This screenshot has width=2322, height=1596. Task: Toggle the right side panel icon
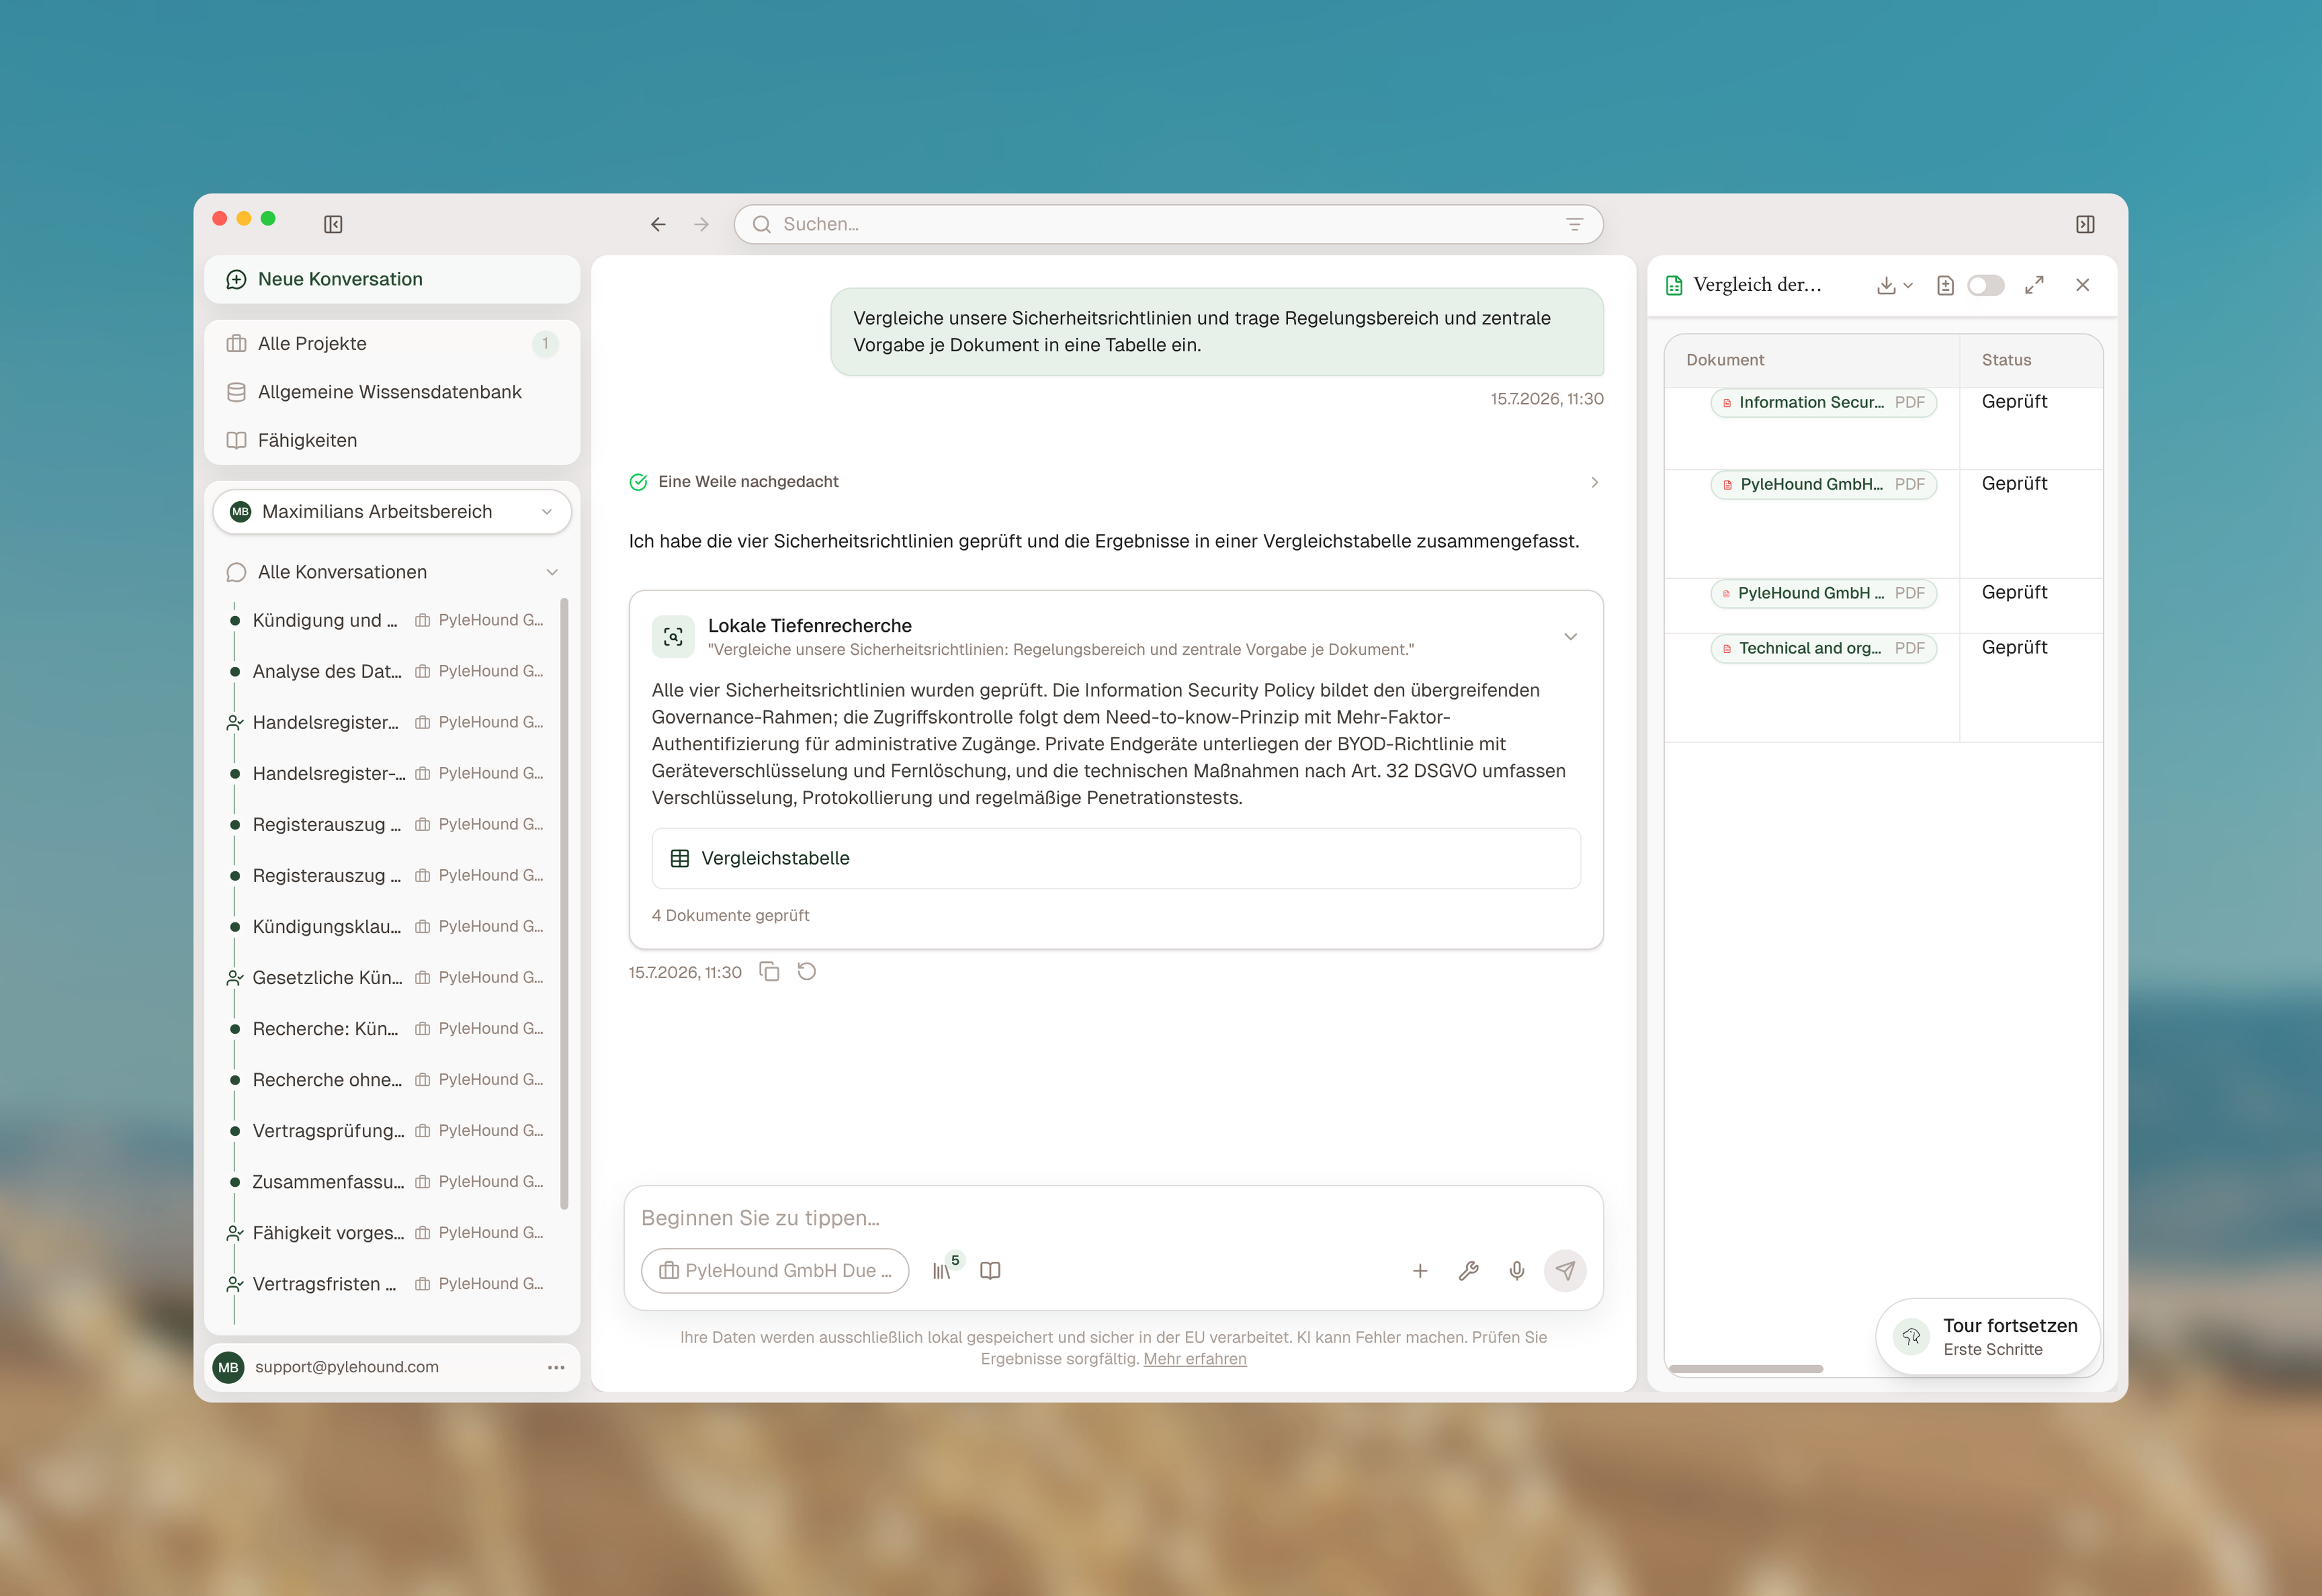[2085, 224]
